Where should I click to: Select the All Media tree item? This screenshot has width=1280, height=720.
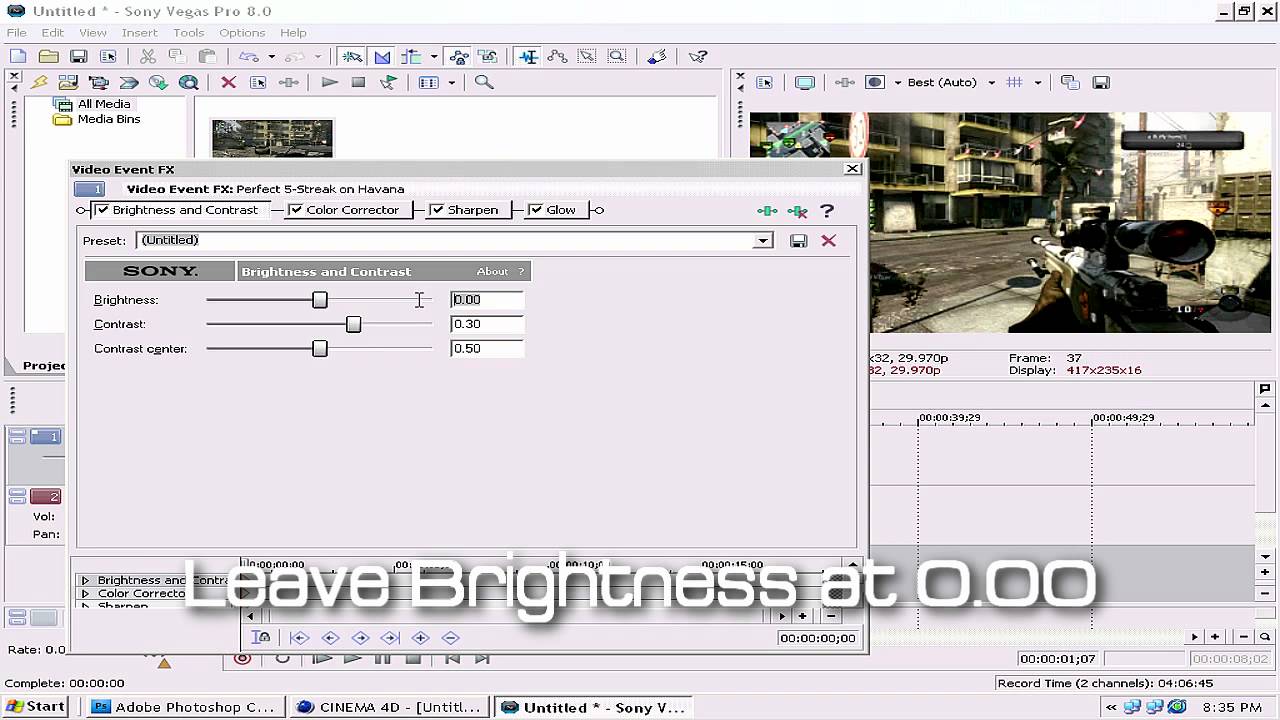pos(103,104)
